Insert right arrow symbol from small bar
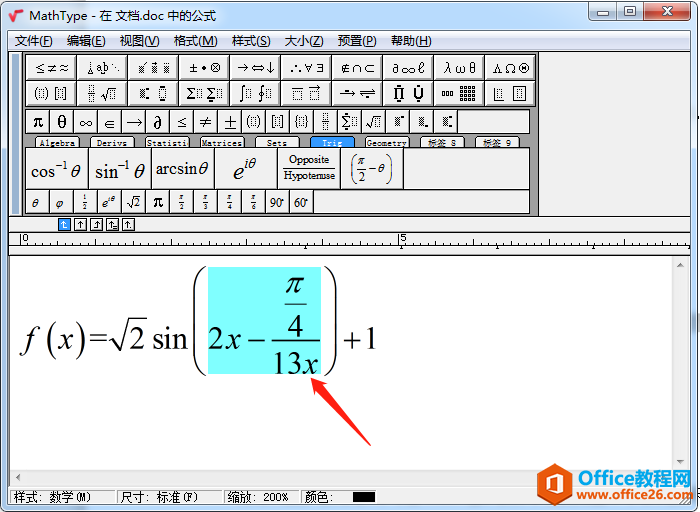 134,121
